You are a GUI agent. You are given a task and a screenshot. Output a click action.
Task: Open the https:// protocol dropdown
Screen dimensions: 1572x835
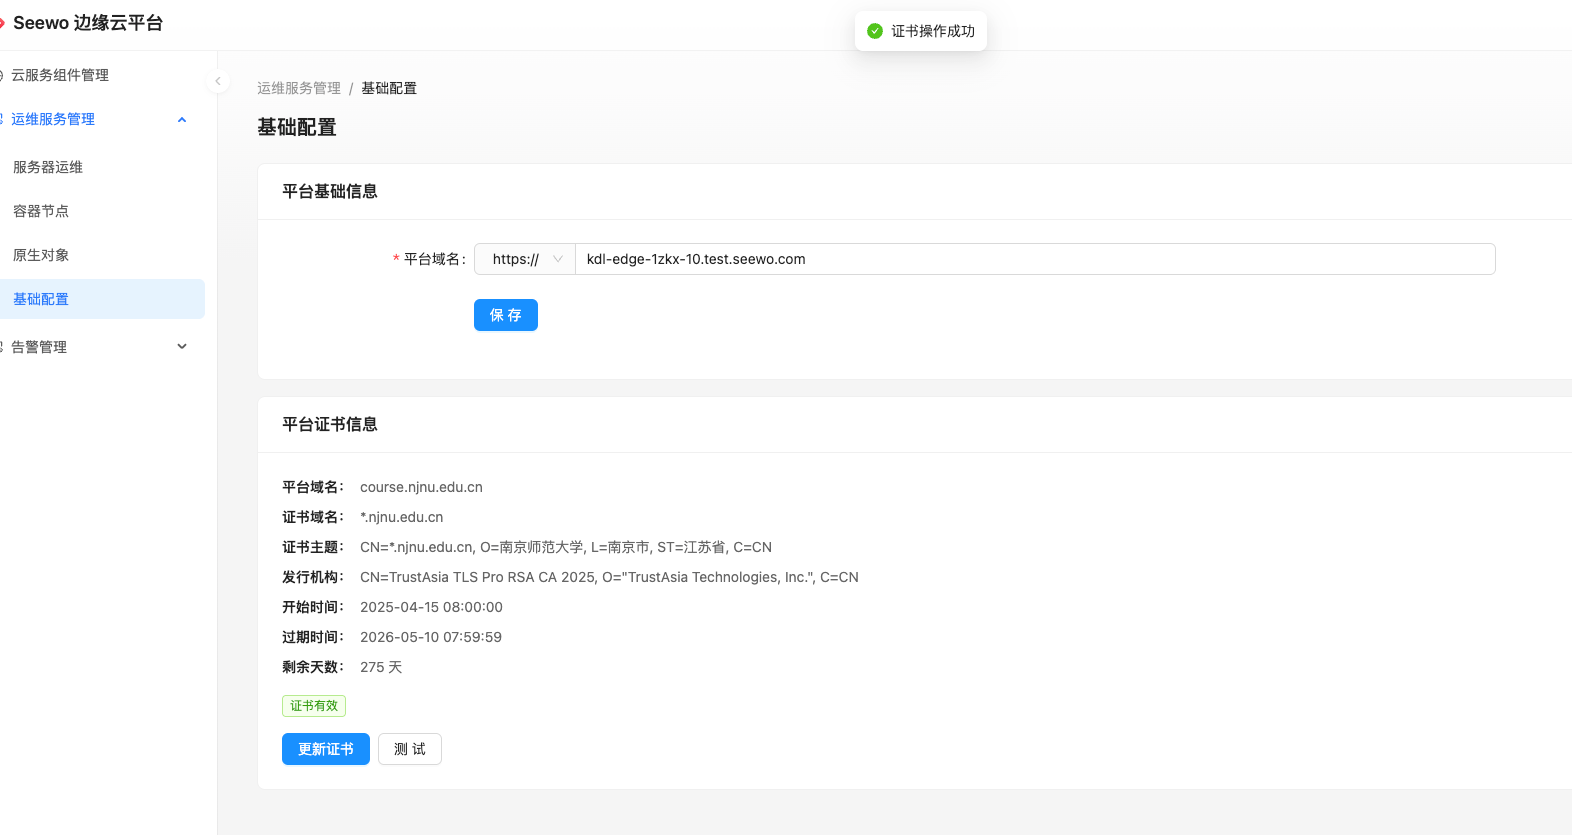click(x=525, y=259)
